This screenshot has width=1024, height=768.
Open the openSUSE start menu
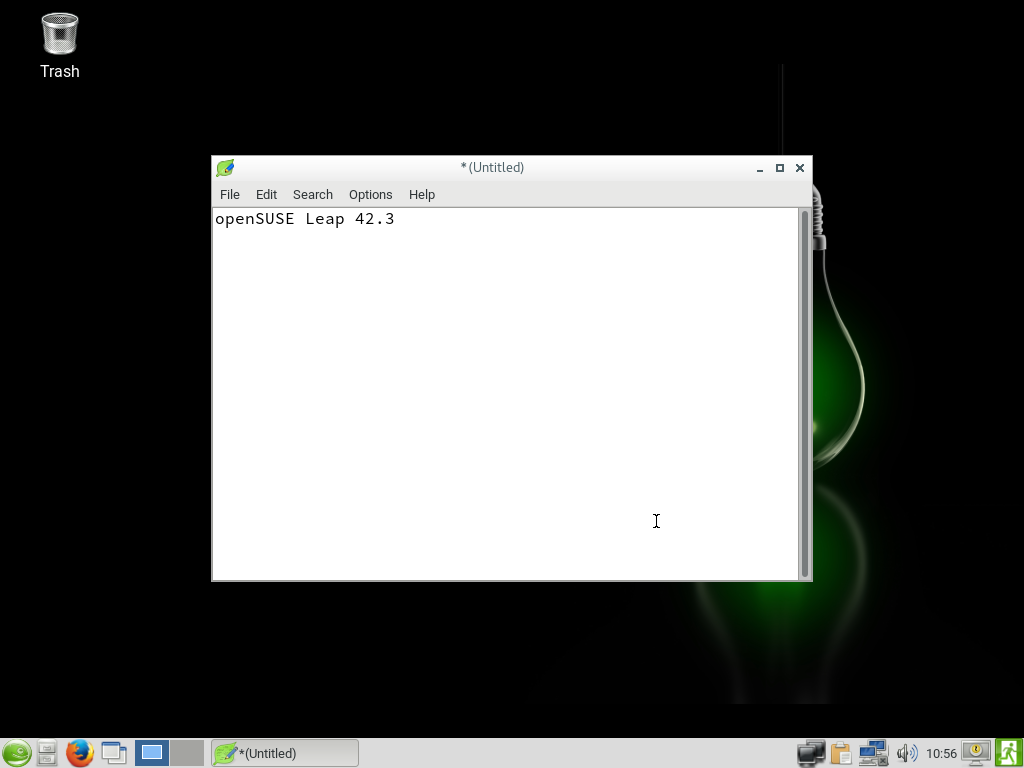point(16,753)
